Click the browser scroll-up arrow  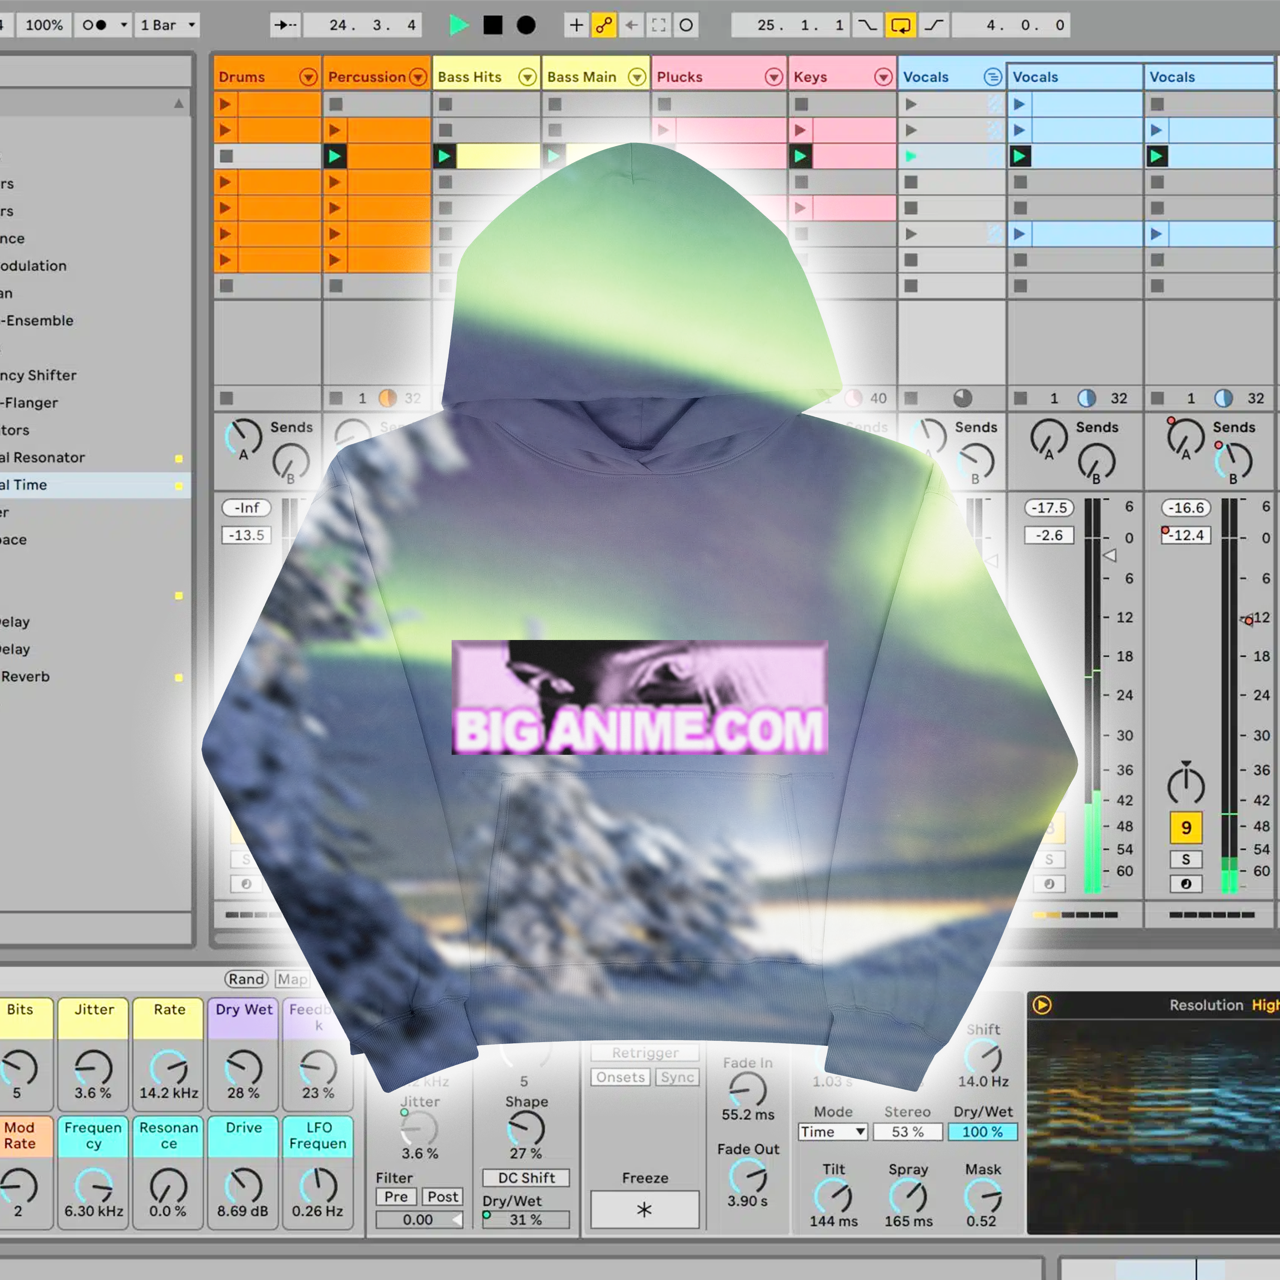[x=179, y=103]
